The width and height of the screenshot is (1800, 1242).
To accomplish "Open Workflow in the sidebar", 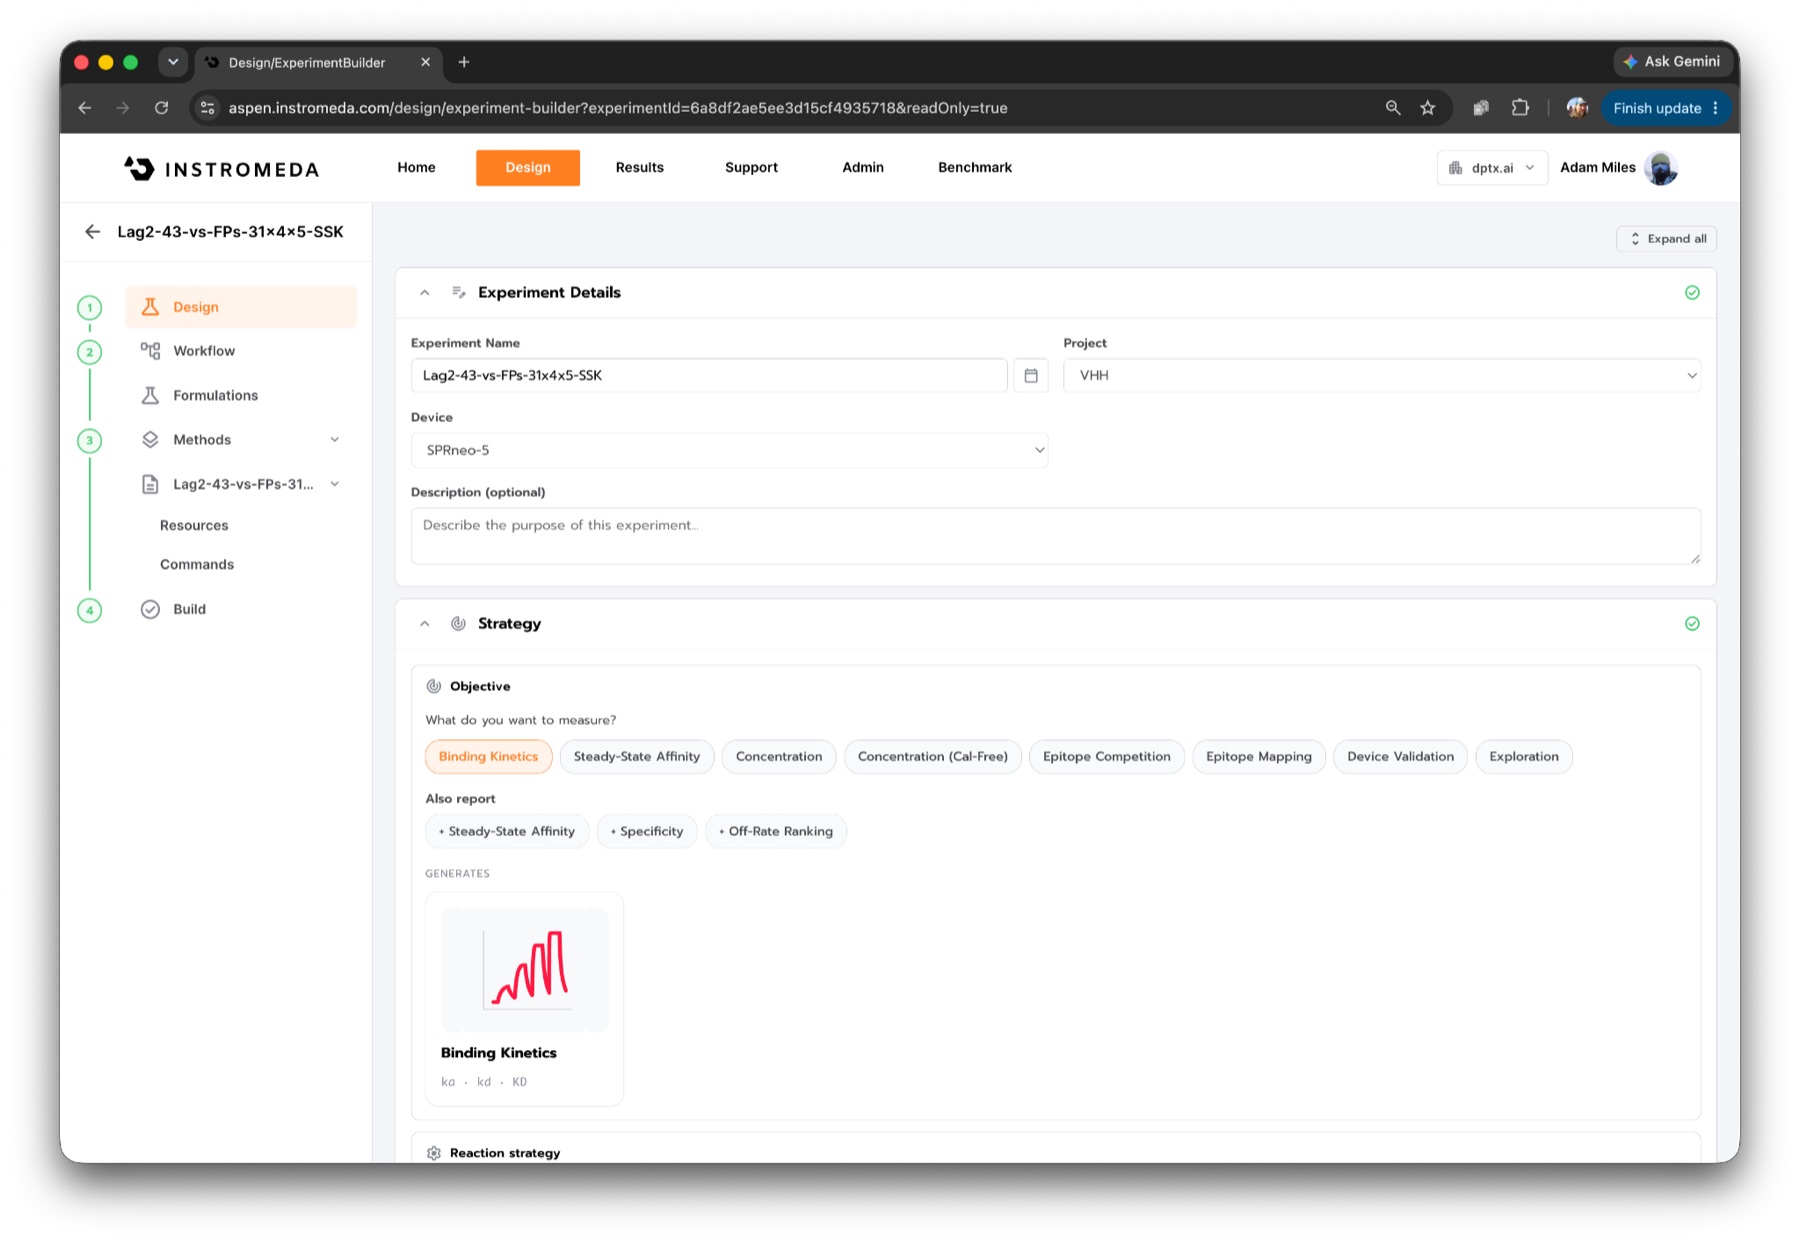I will coord(204,351).
